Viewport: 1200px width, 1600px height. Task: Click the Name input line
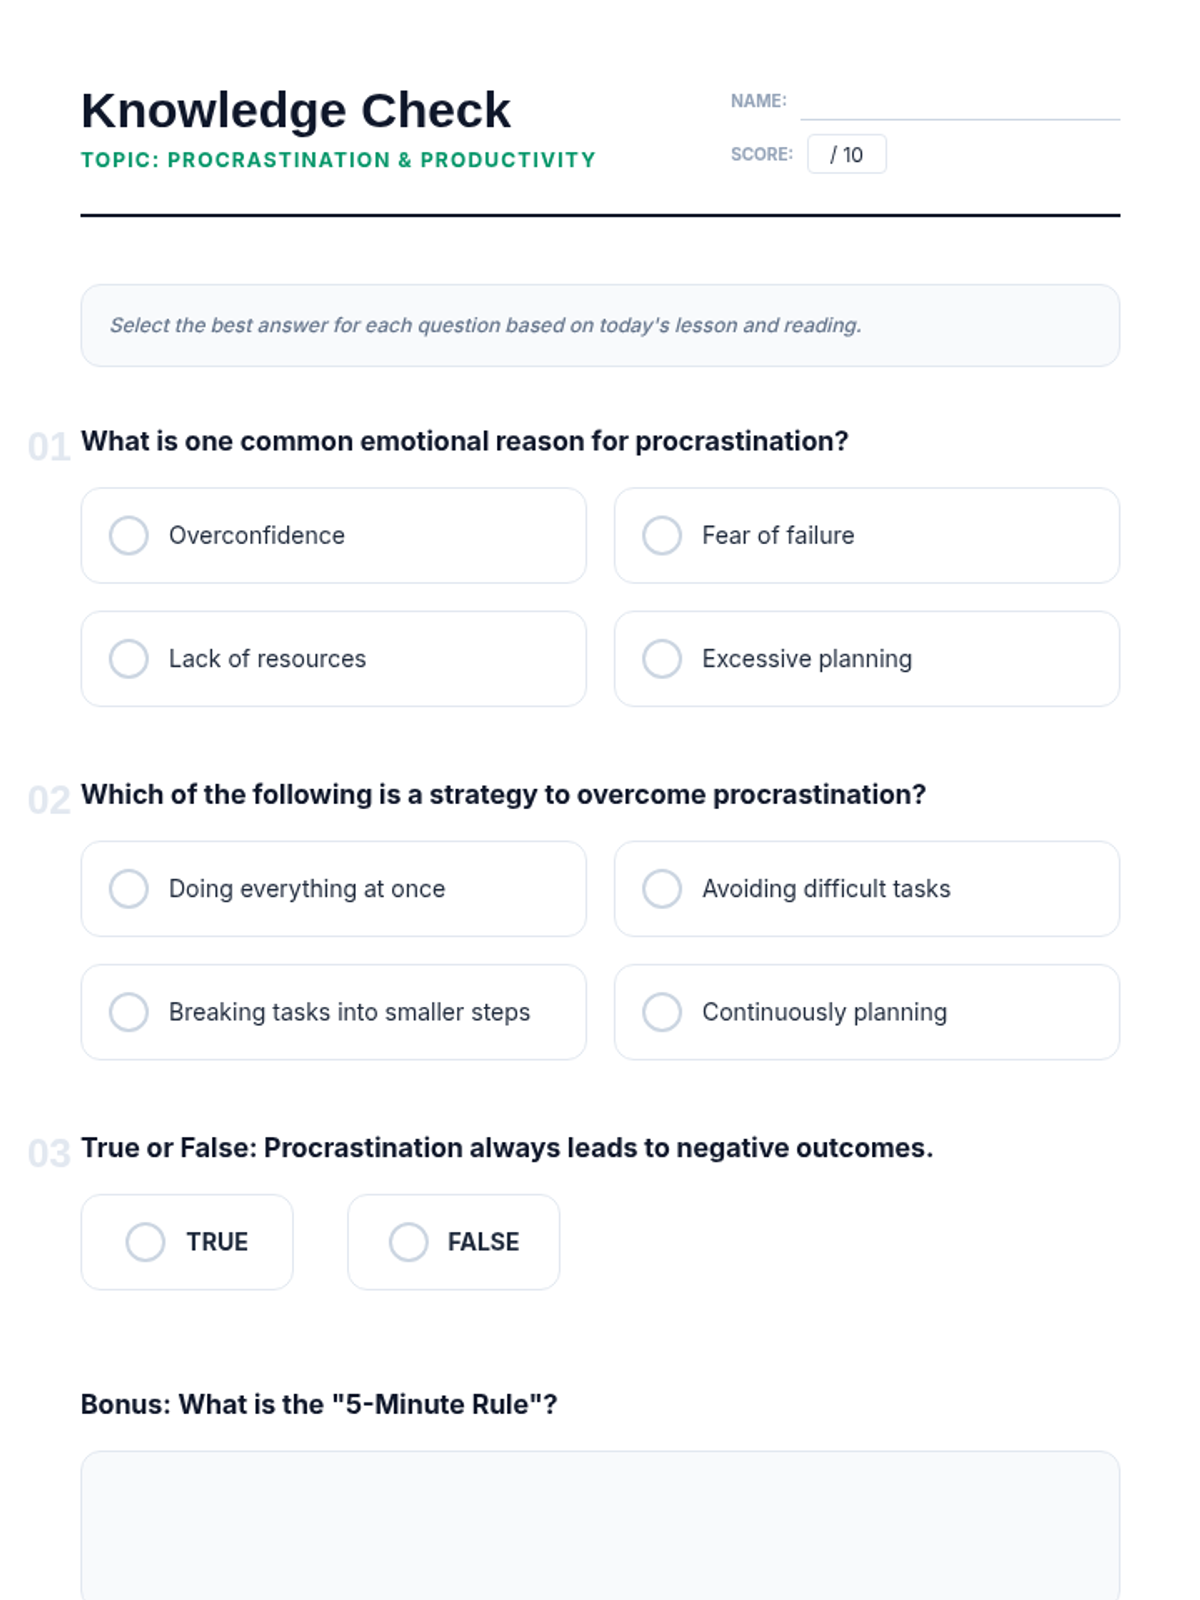tap(959, 104)
